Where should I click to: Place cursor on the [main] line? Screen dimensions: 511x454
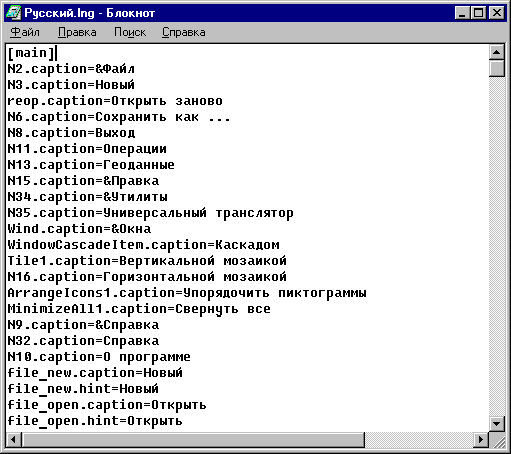tap(32, 53)
